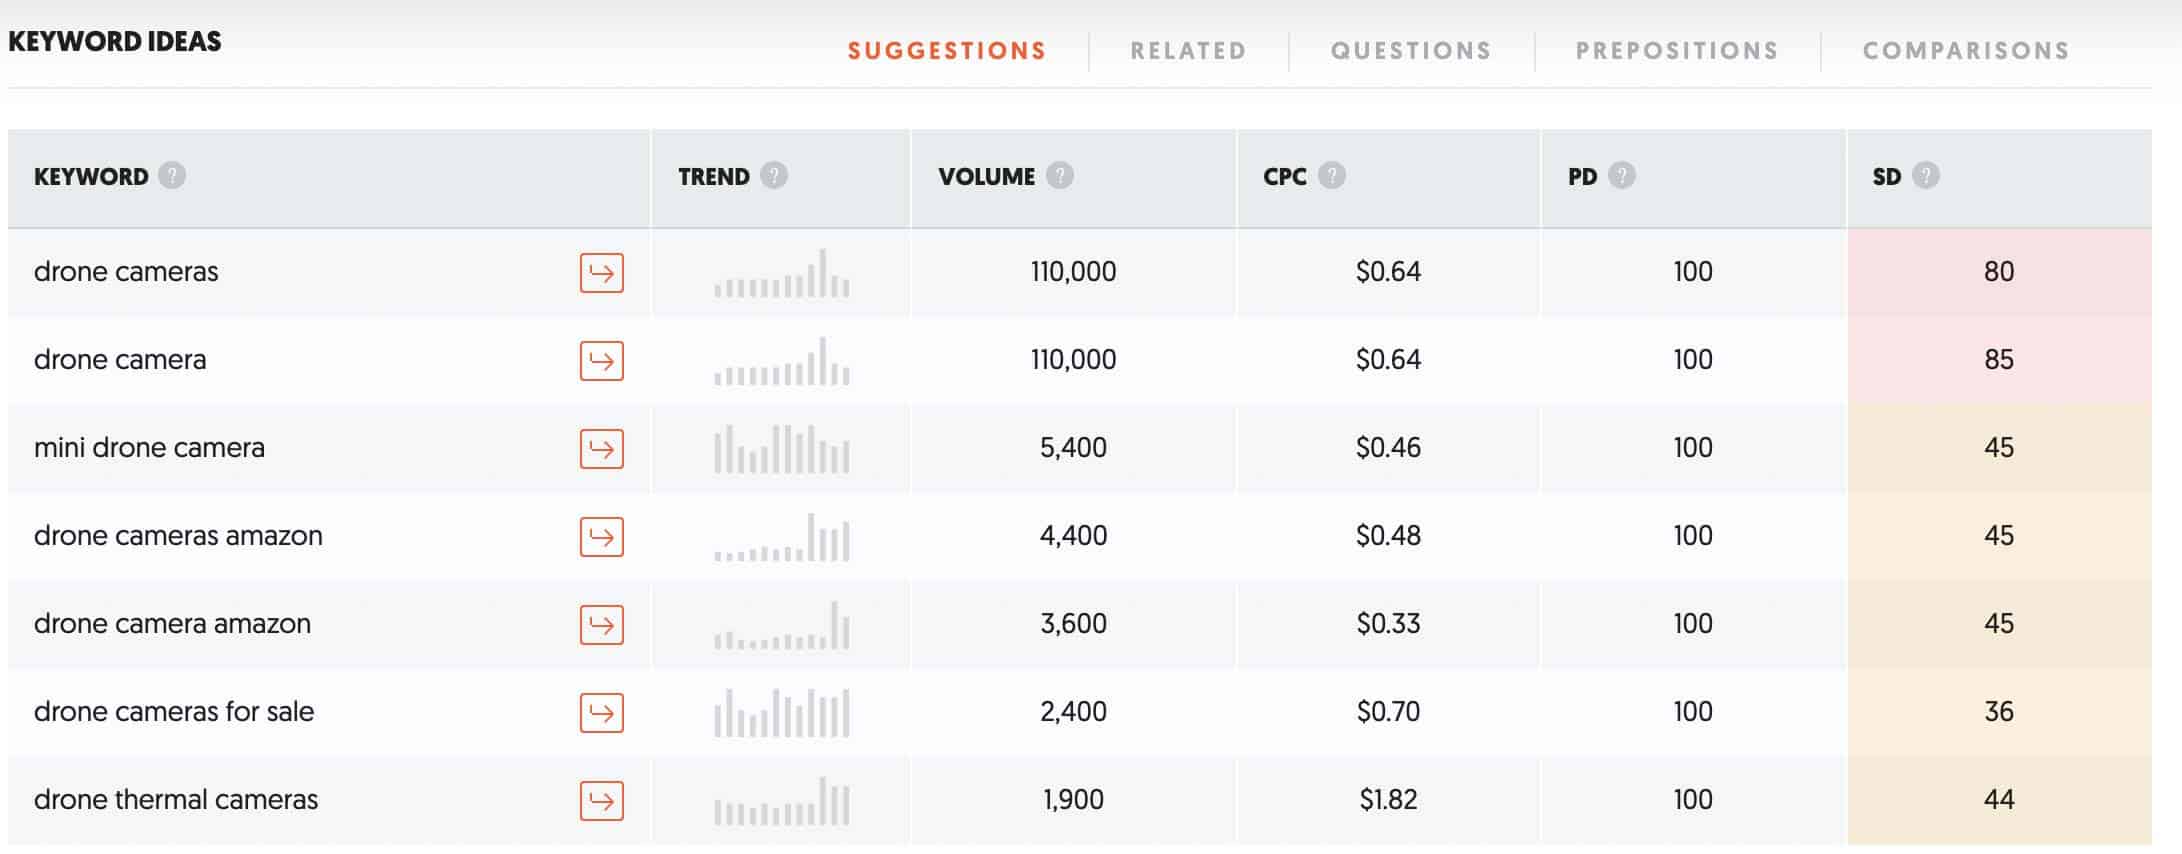Click the 'drone camera amazon' keyword text
The width and height of the screenshot is (2182, 854).
click(x=172, y=624)
